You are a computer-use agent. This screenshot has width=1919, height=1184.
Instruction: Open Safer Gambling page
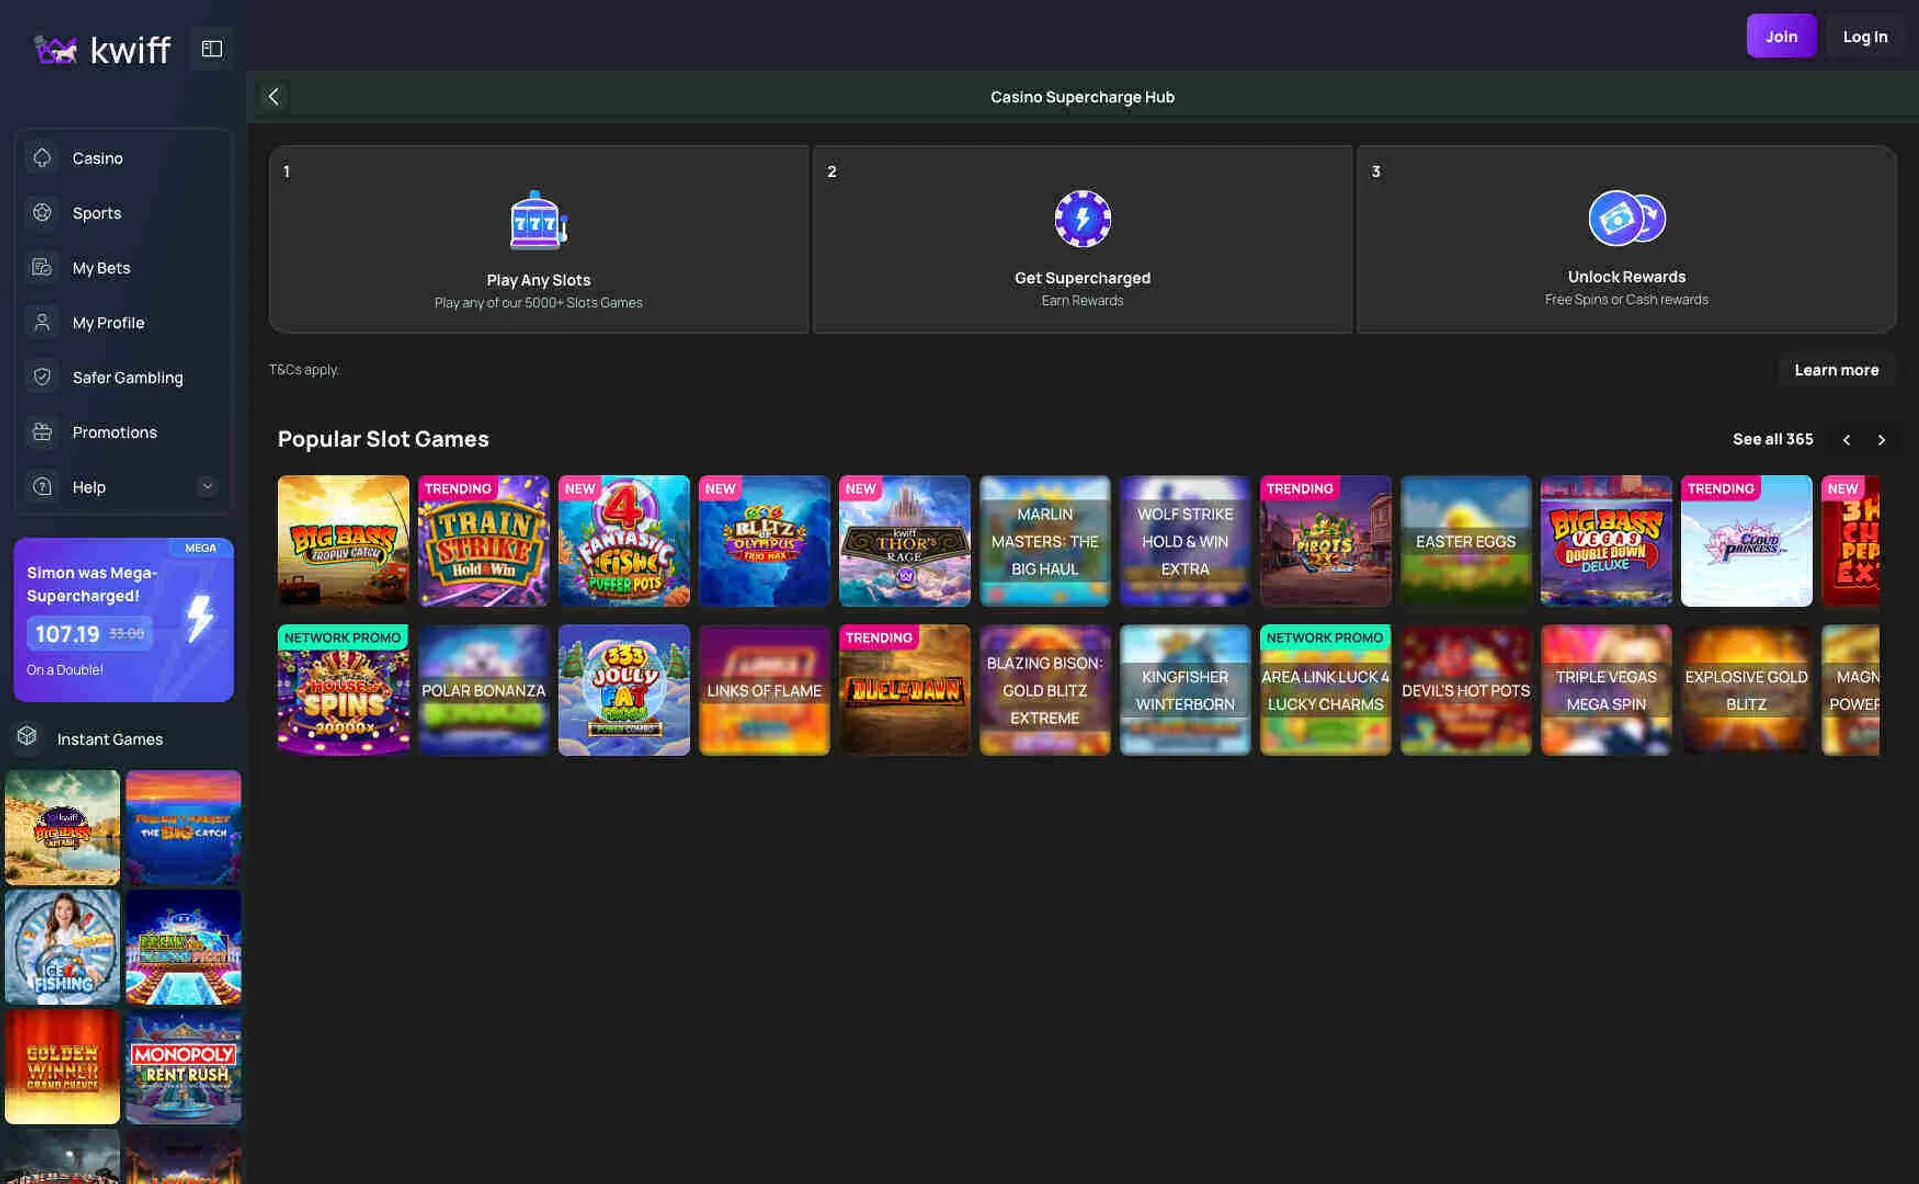tap(123, 377)
